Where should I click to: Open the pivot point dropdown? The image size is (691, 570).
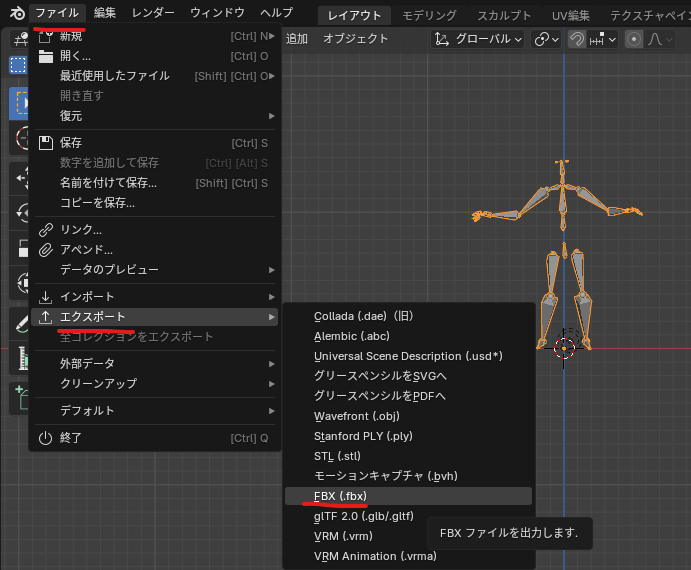tap(546, 39)
